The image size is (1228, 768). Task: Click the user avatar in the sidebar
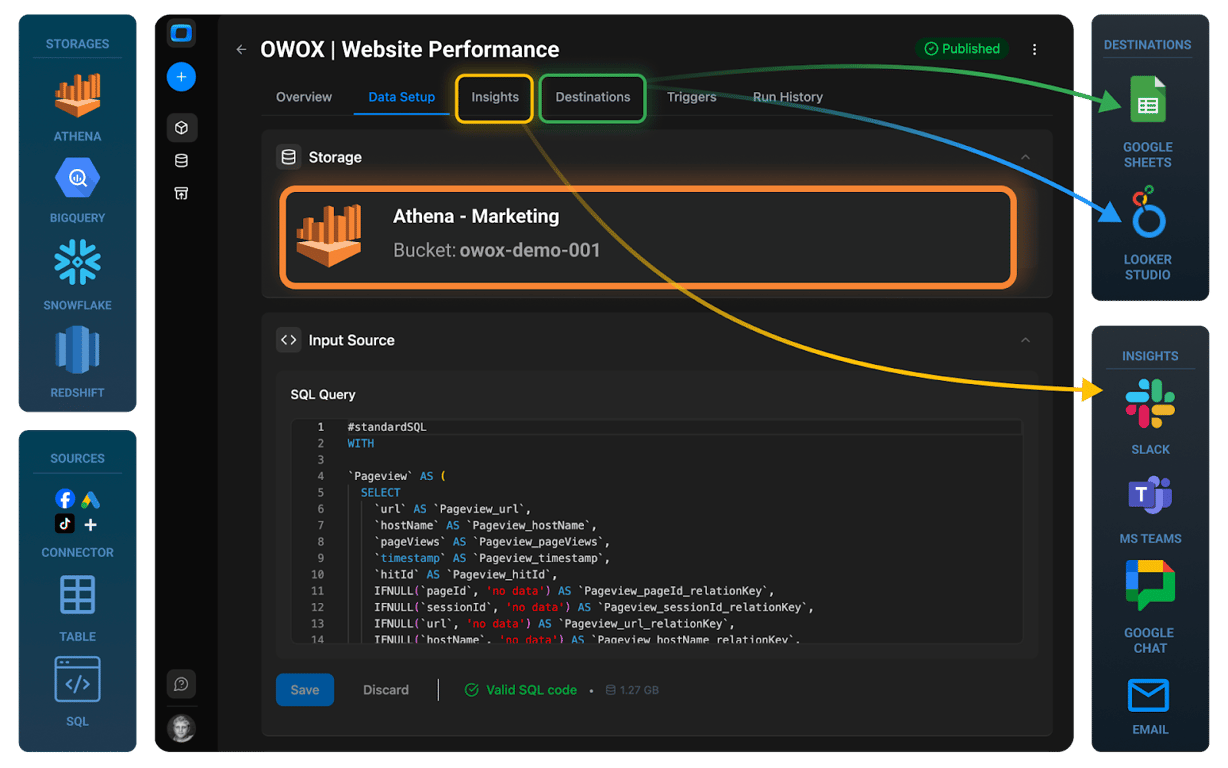tap(181, 728)
